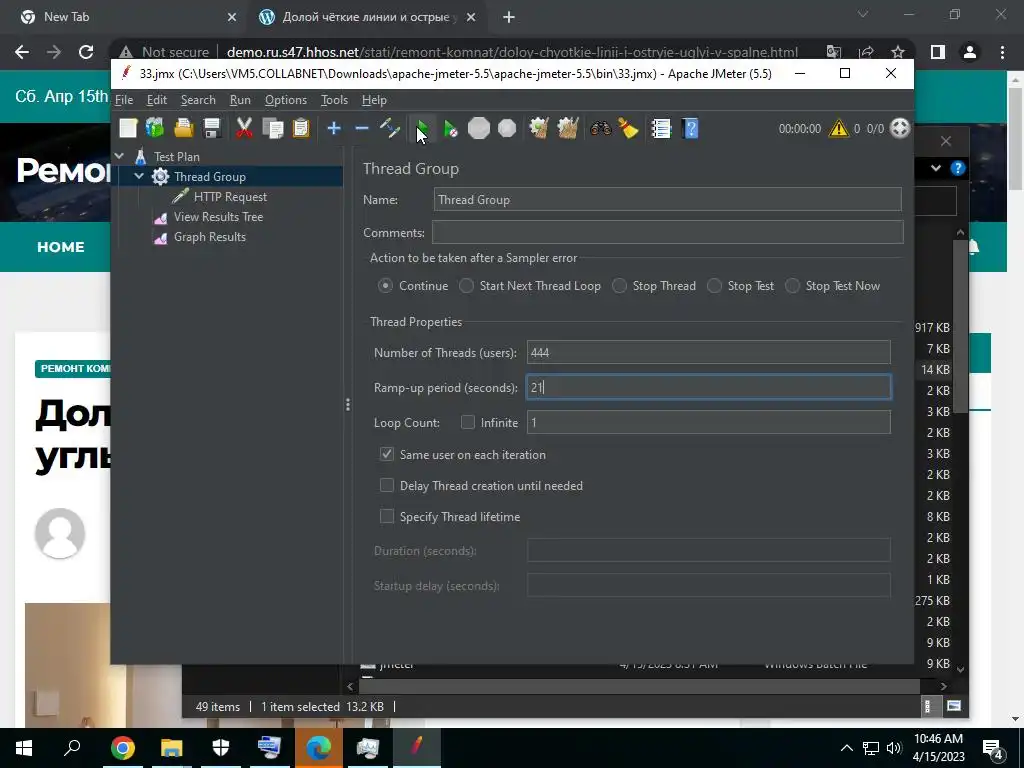This screenshot has height=768, width=1024.
Task: Start test with no pauses icon
Action: [x=451, y=128]
